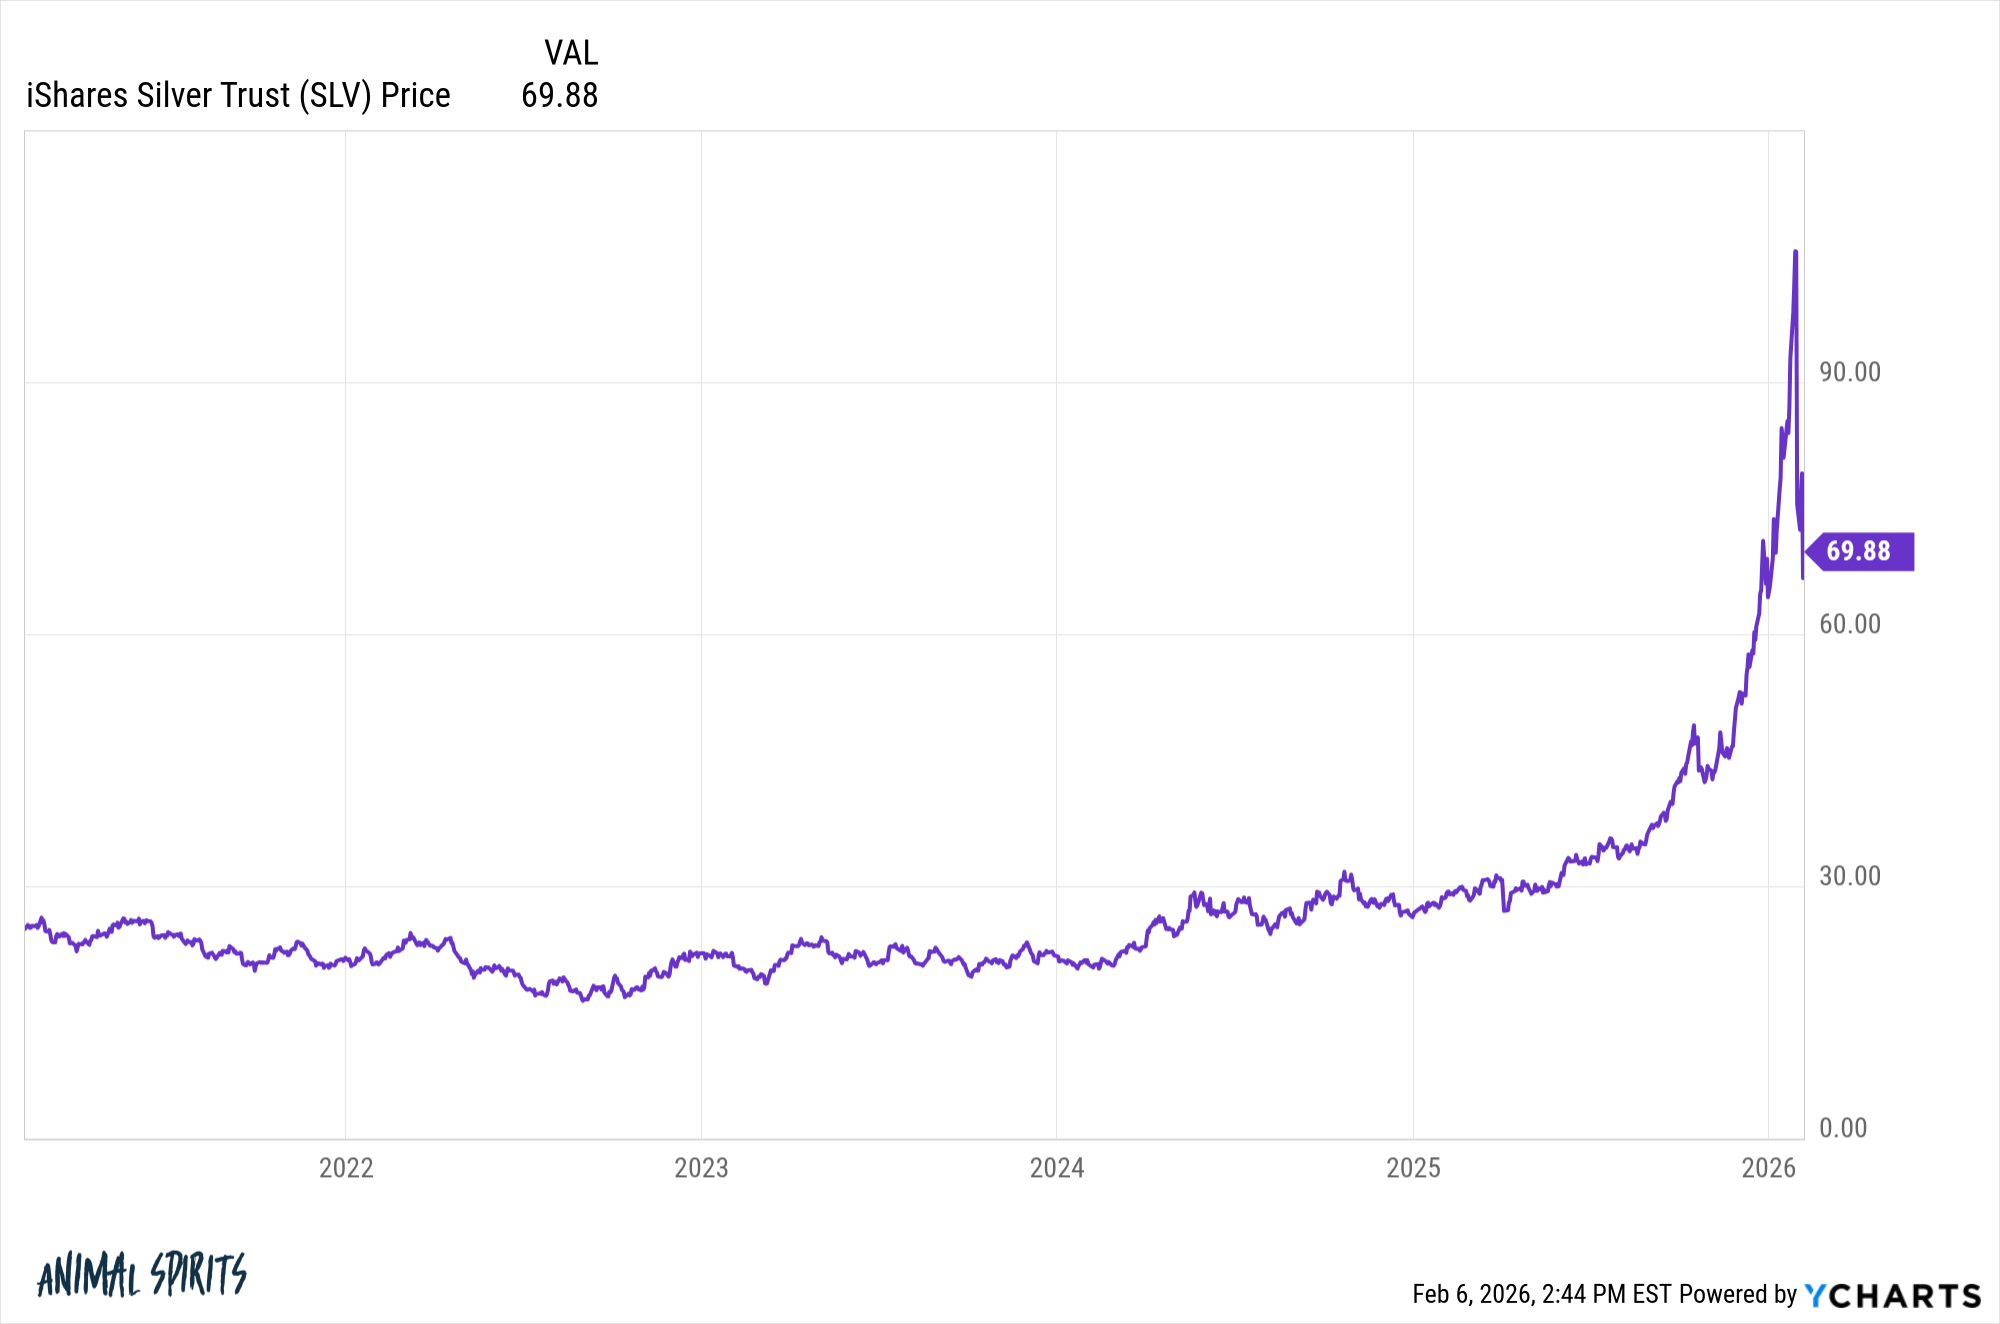This screenshot has width=2000, height=1324.
Task: Click the Animal Spirits logo
Action: click(141, 1275)
